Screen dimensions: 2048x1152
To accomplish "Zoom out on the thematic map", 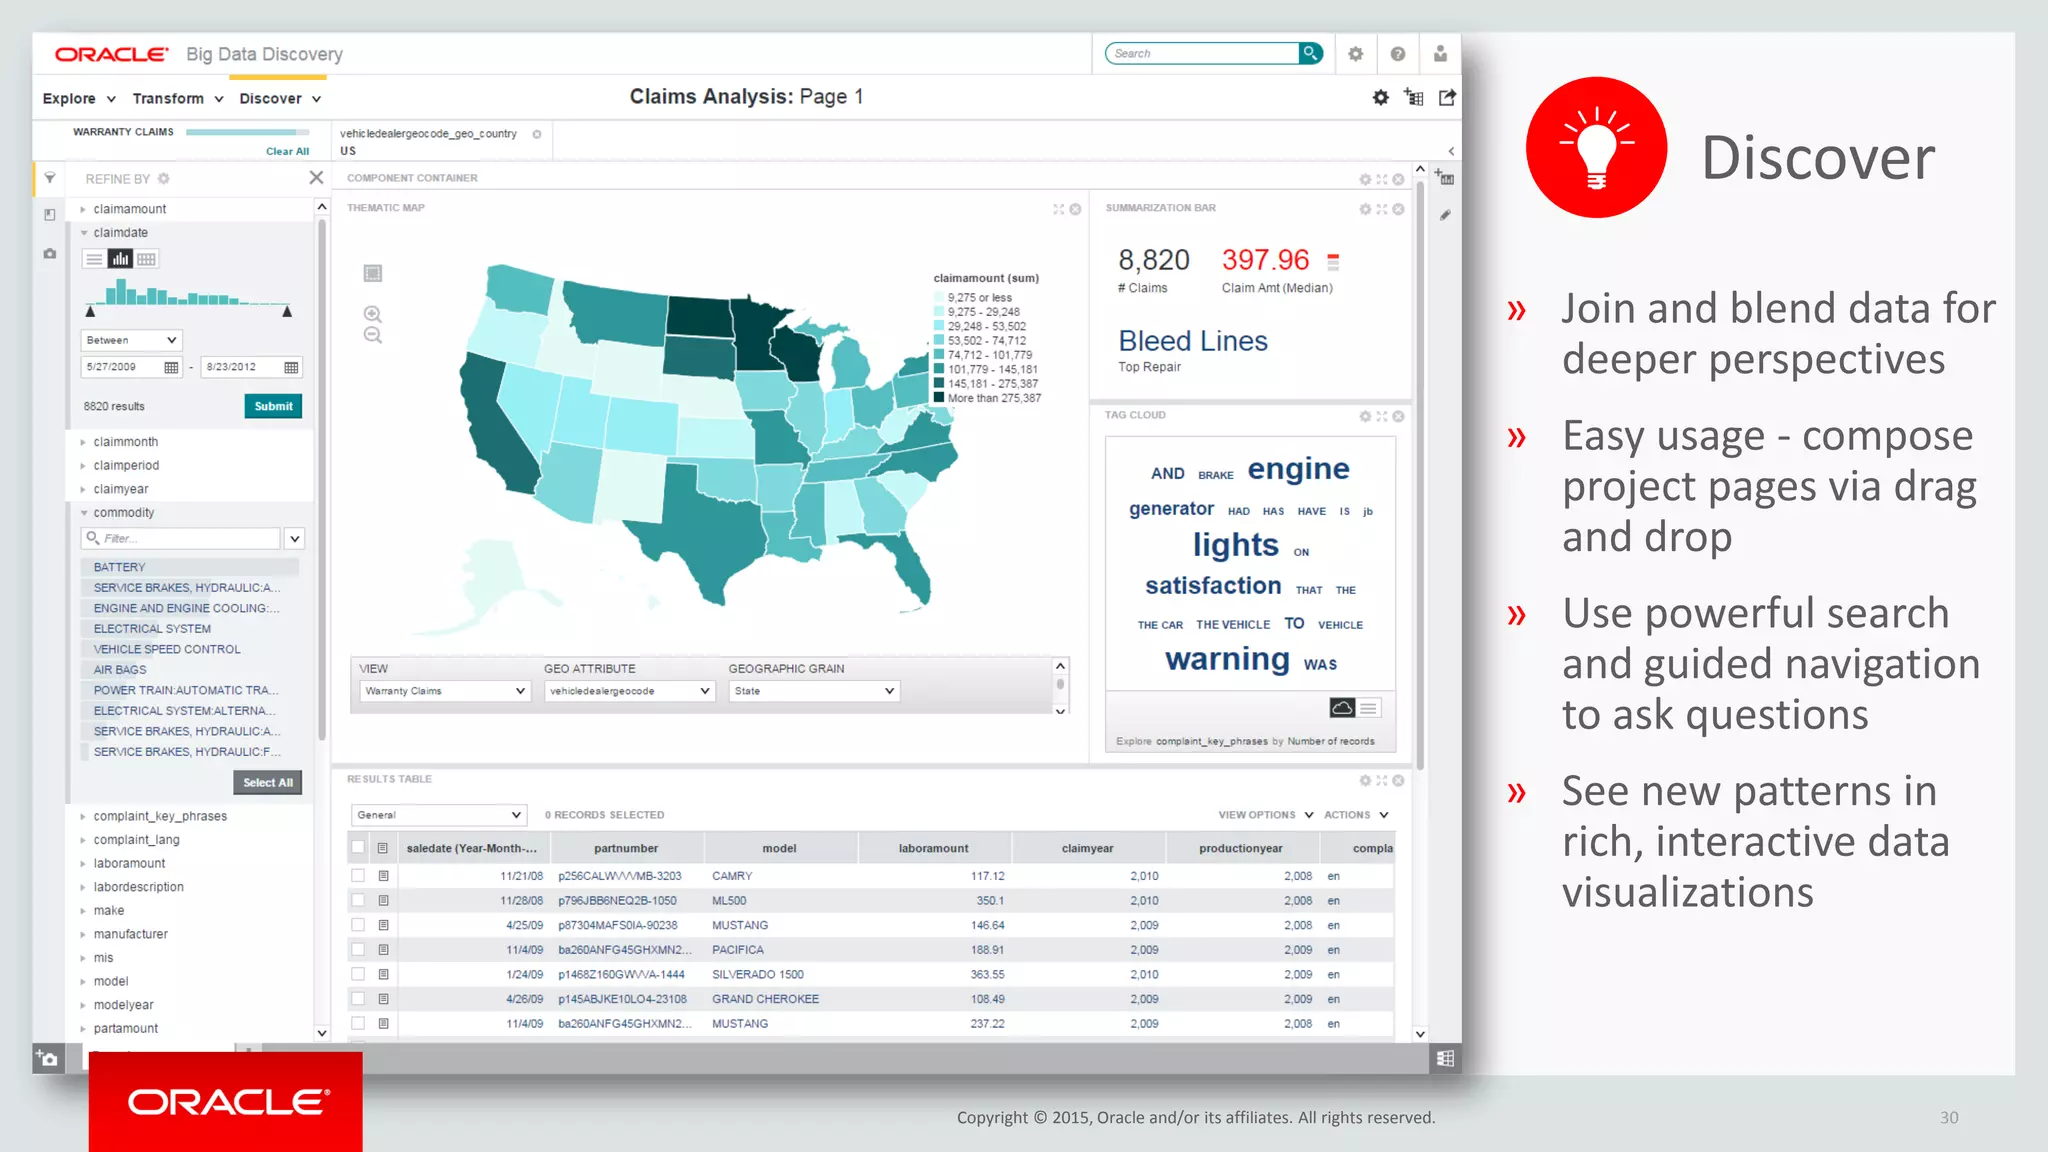I will pos(373,336).
